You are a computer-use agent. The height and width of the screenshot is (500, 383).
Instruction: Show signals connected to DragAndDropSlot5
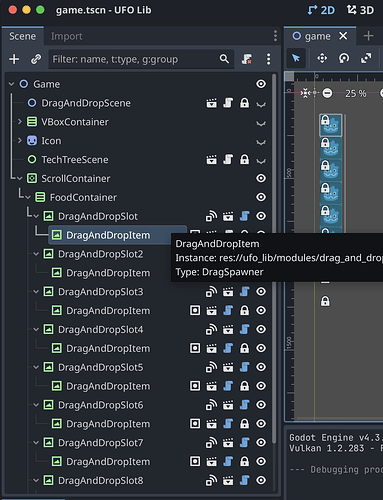tap(211, 367)
